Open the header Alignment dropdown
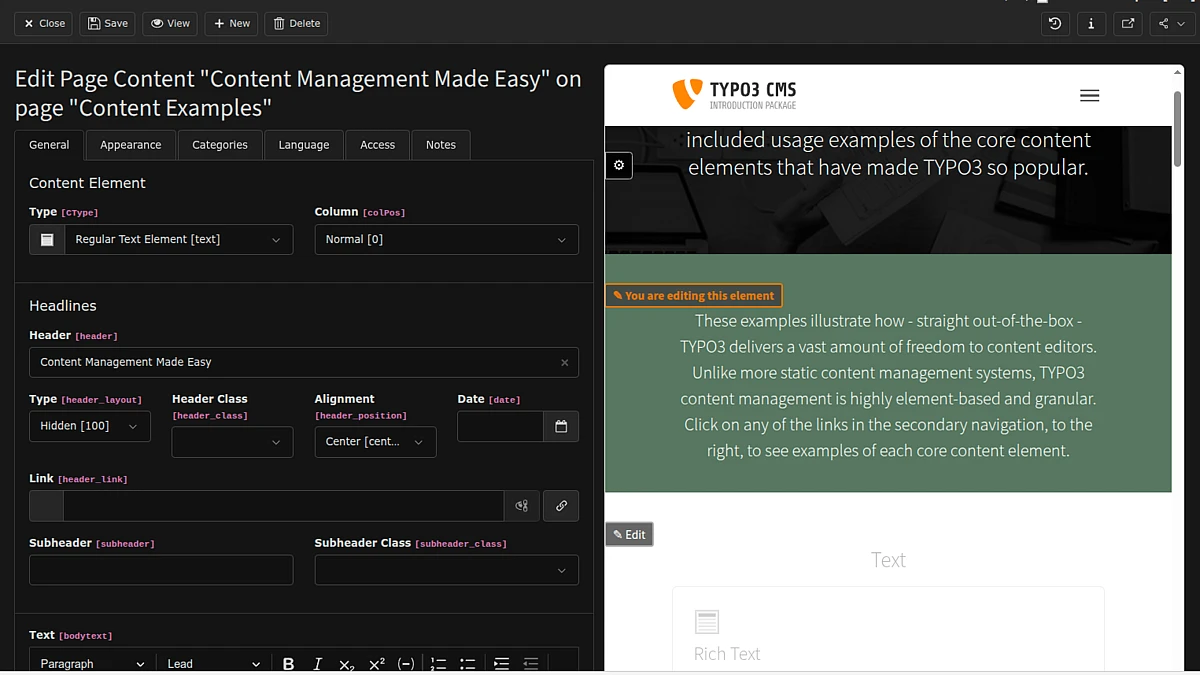1200x675 pixels. pos(375,442)
